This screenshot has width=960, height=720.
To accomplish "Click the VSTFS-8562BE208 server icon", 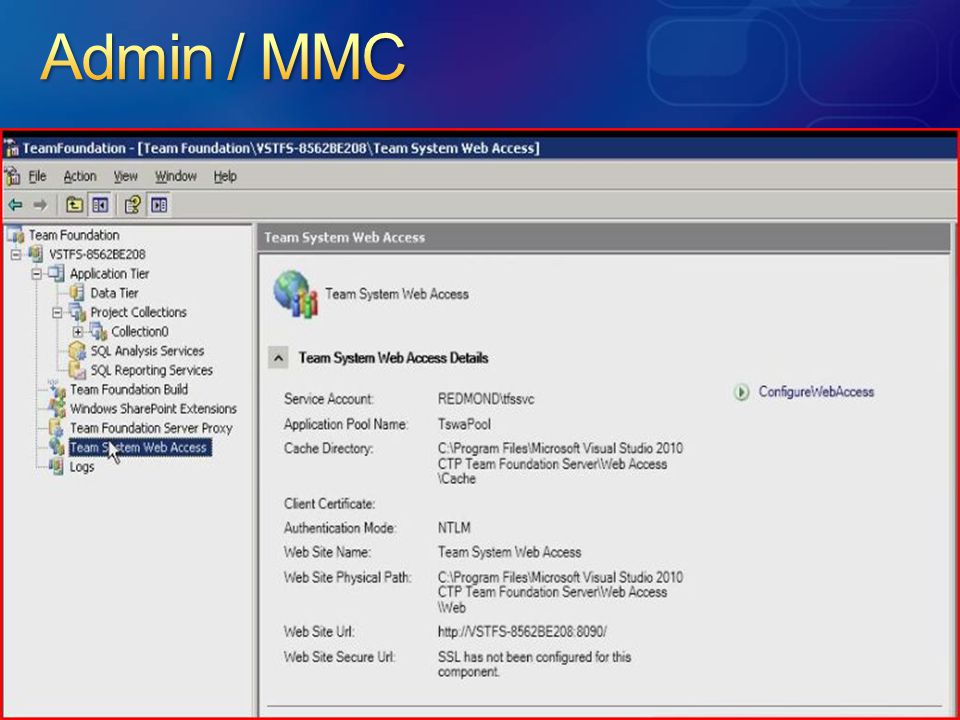I will (36, 254).
